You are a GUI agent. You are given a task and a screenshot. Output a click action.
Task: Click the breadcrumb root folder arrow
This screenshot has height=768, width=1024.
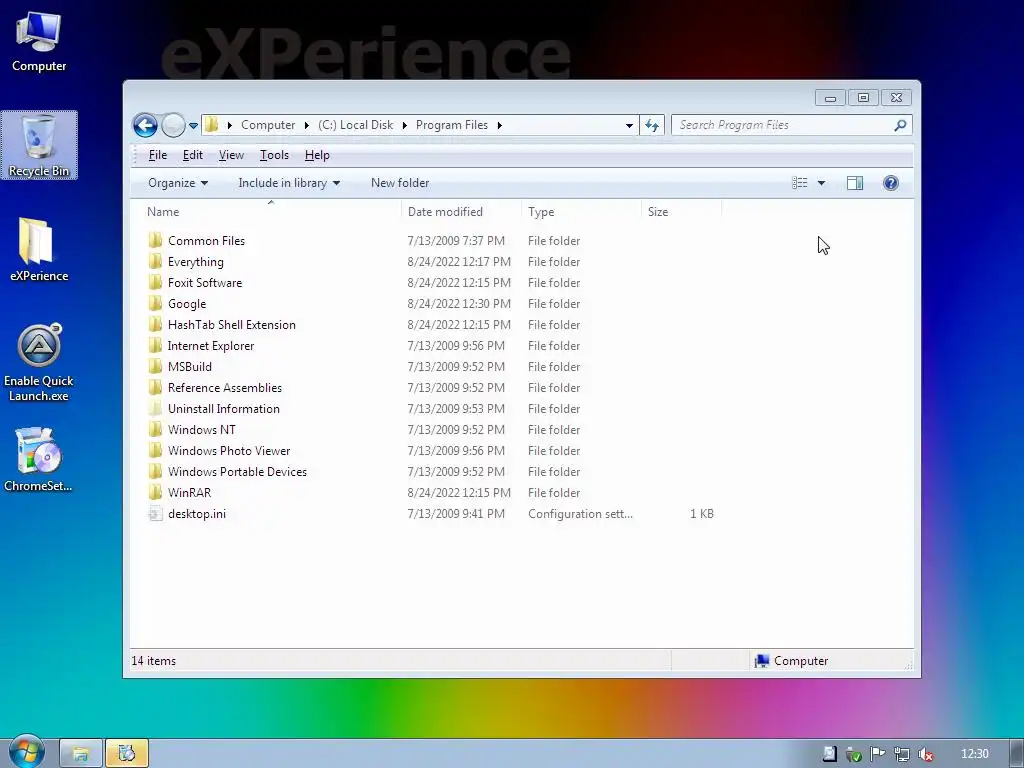229,125
